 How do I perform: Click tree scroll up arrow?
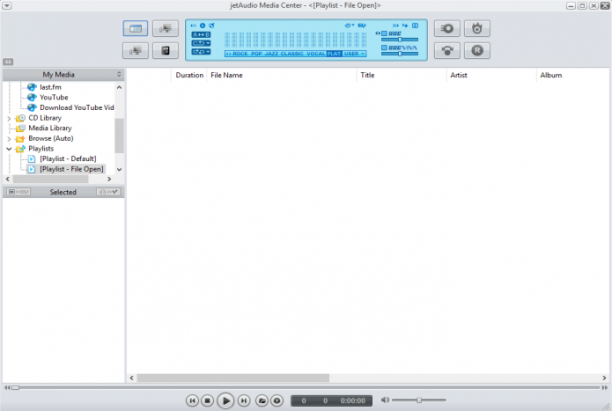tap(119, 87)
